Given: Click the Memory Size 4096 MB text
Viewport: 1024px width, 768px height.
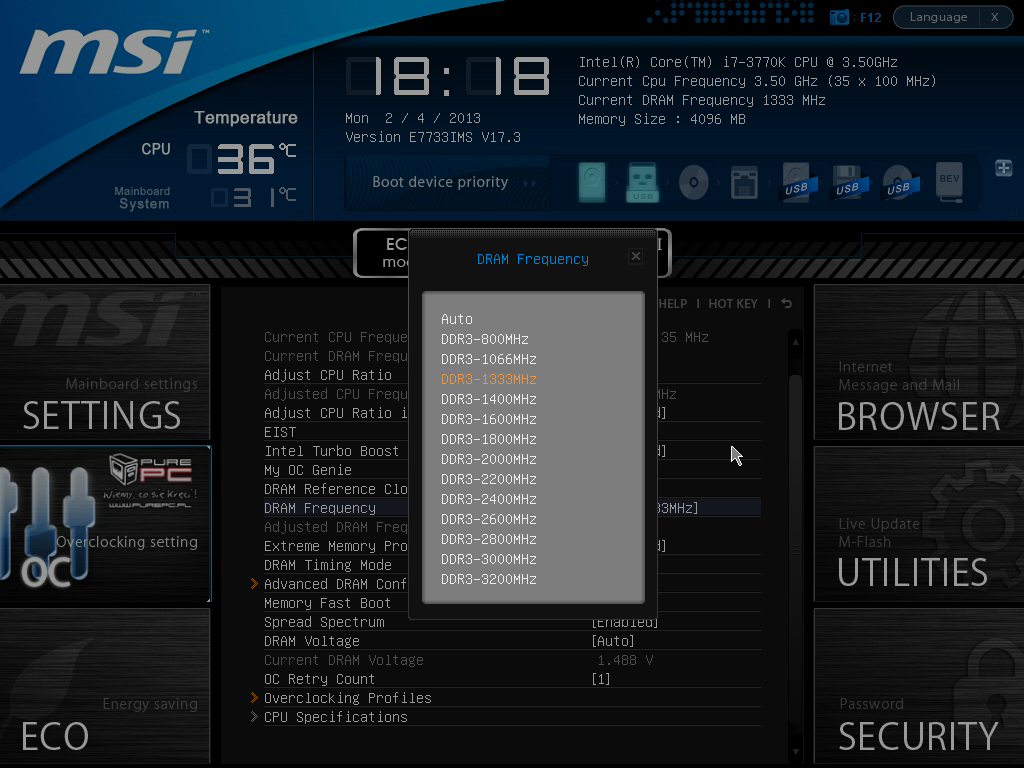Looking at the screenshot, I should tap(662, 120).
